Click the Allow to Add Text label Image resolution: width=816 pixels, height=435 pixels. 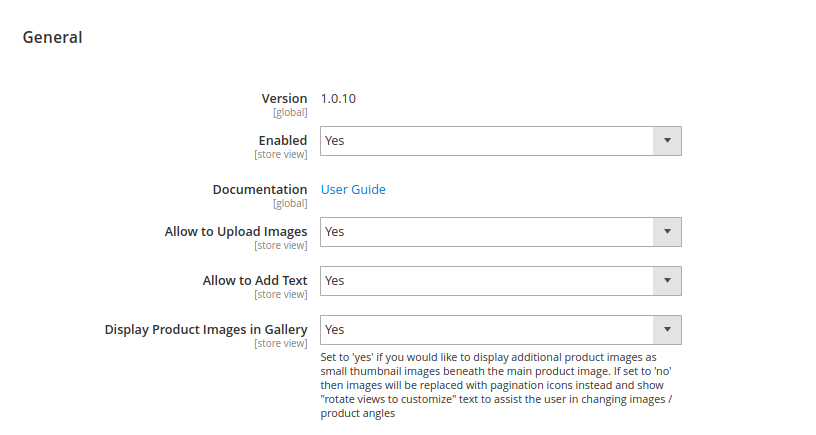255,280
